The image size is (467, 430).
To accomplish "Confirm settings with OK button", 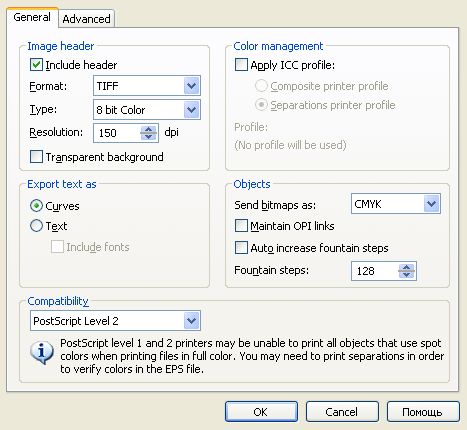I will coord(261,412).
